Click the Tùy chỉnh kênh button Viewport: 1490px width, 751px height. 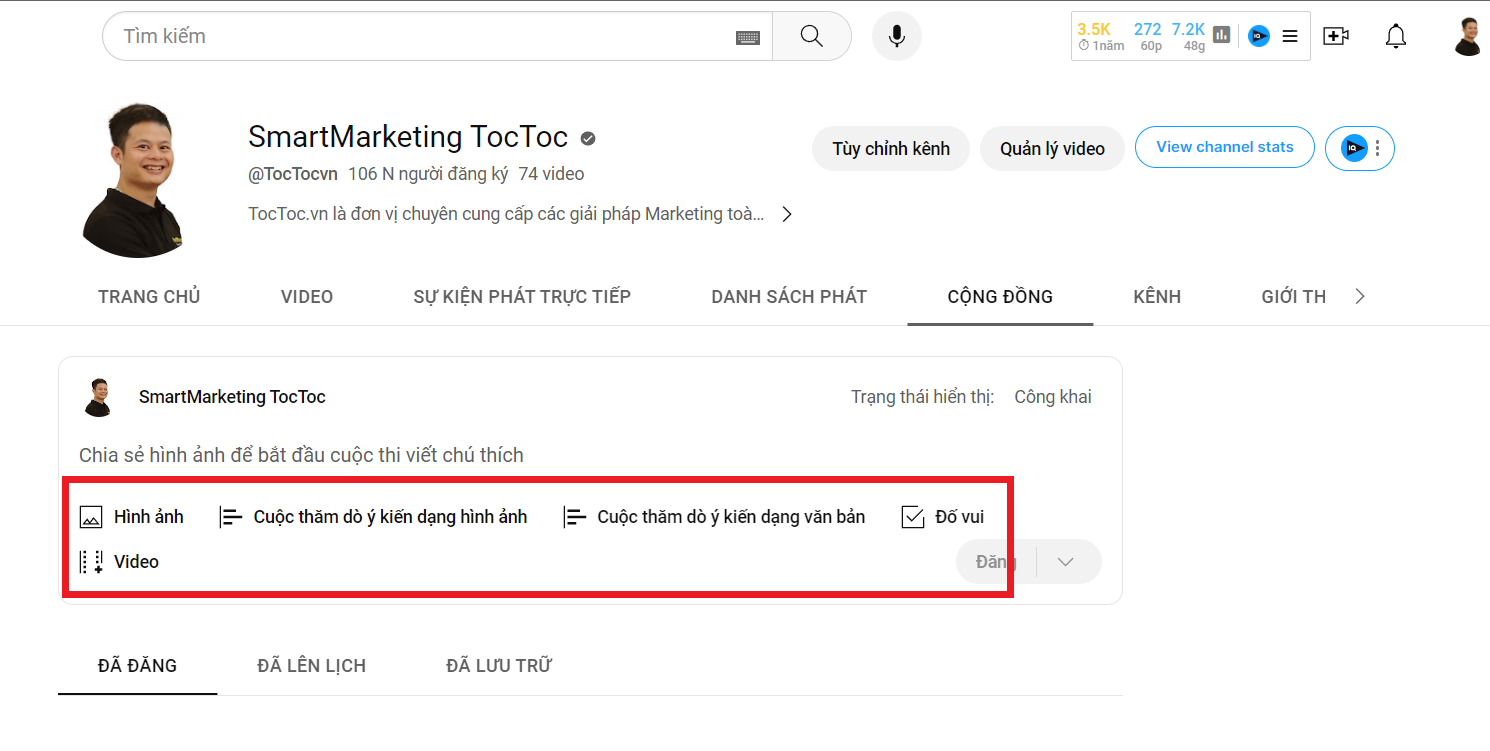coord(890,149)
